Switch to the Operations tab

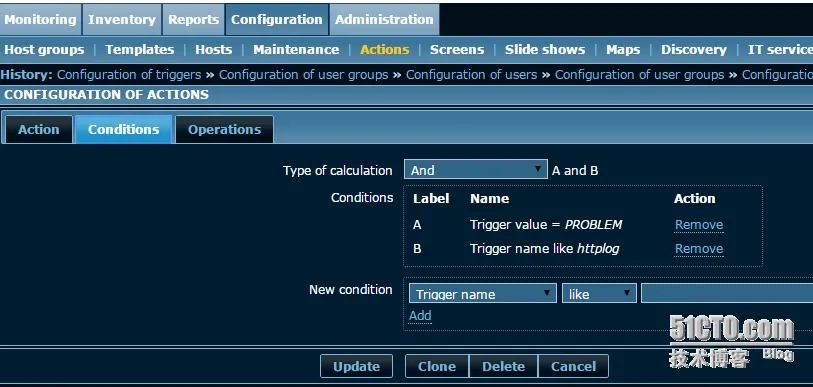225,129
